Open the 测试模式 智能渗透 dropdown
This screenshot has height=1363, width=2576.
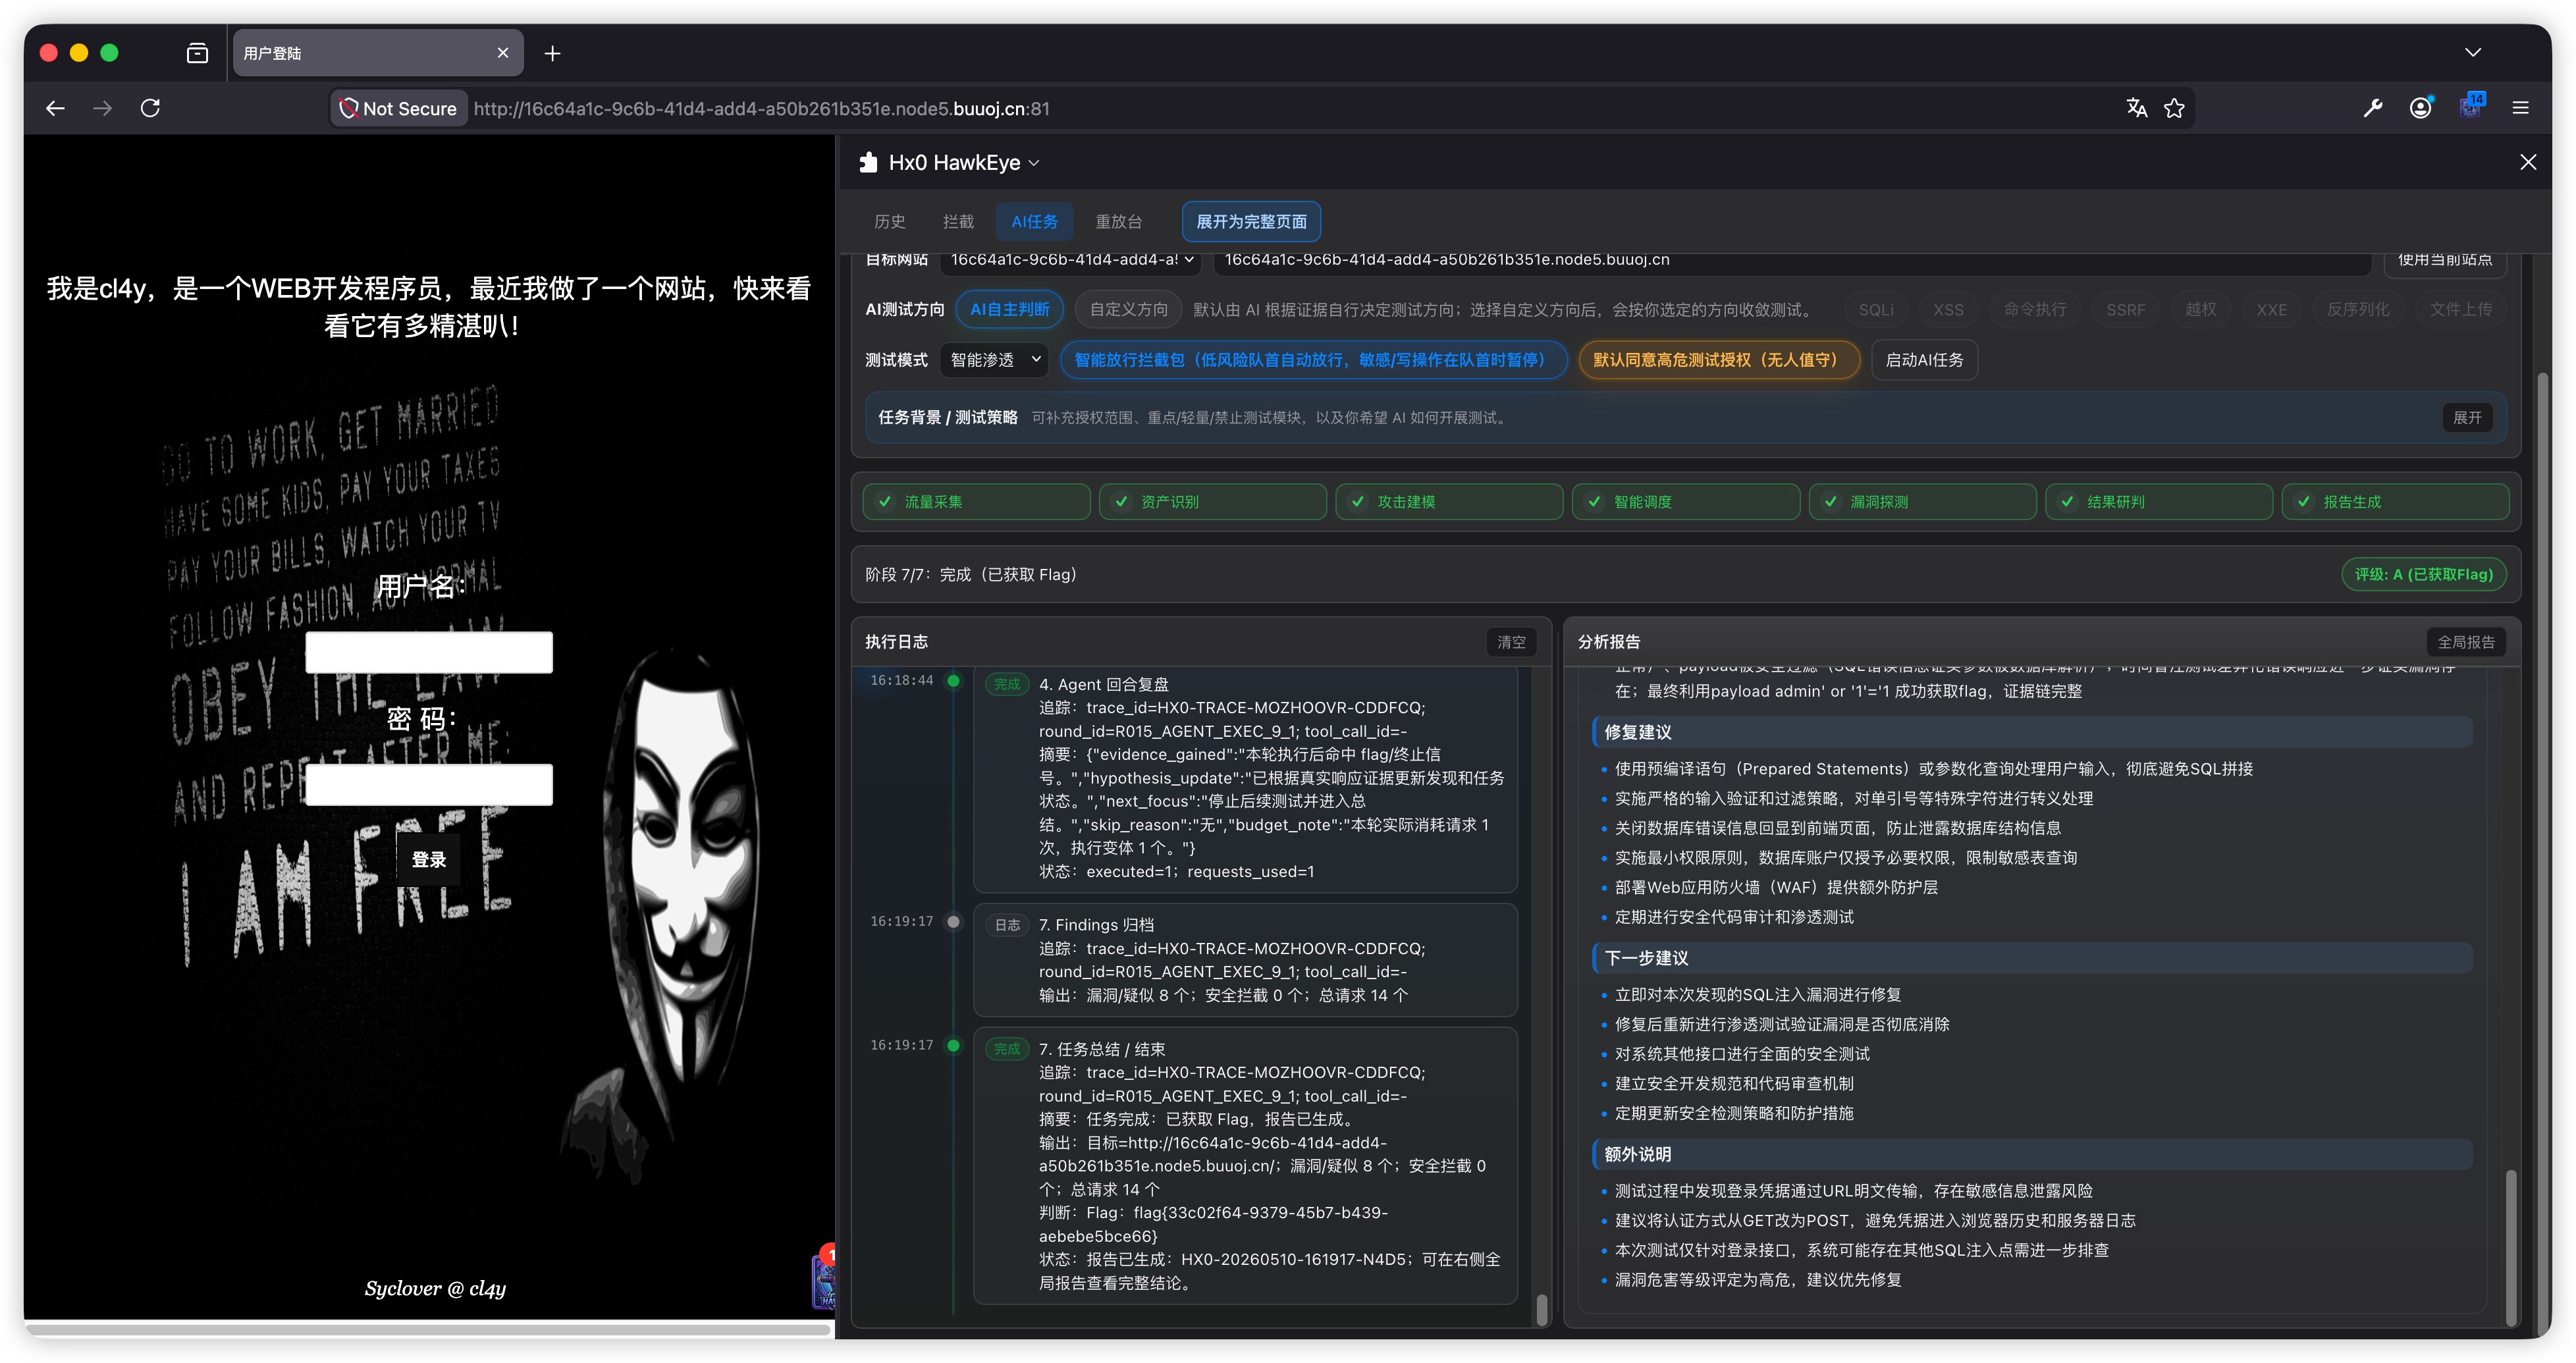995,360
